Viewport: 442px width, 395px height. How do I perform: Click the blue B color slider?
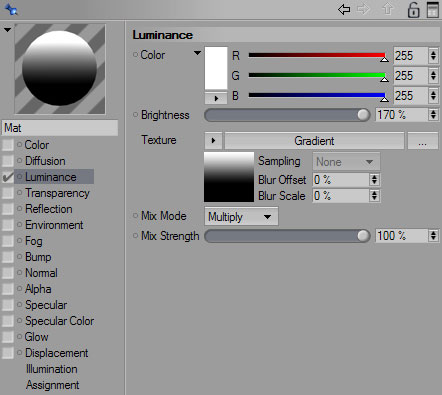(x=318, y=96)
